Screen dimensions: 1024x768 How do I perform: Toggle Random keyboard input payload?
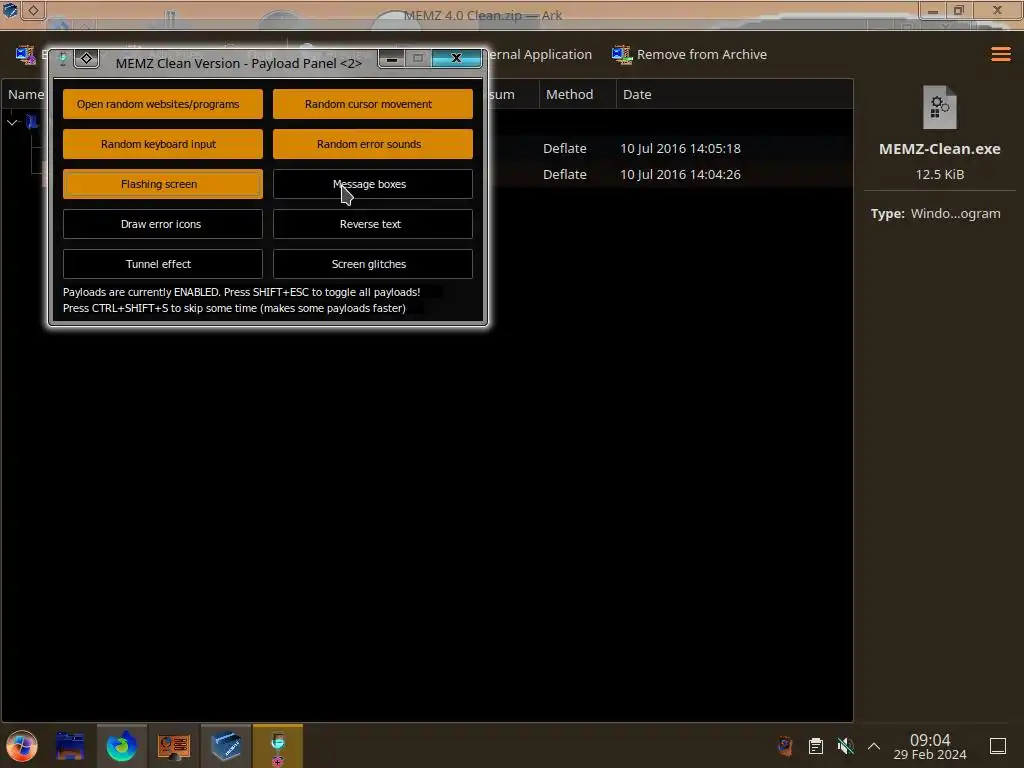163,144
